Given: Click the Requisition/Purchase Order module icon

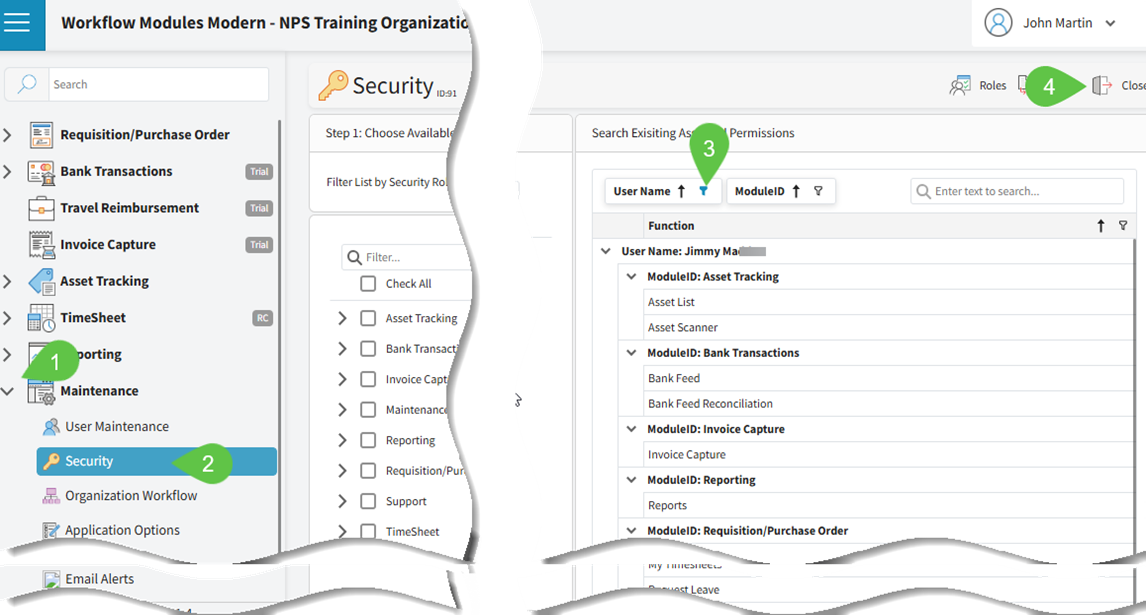Looking at the screenshot, I should pos(41,135).
